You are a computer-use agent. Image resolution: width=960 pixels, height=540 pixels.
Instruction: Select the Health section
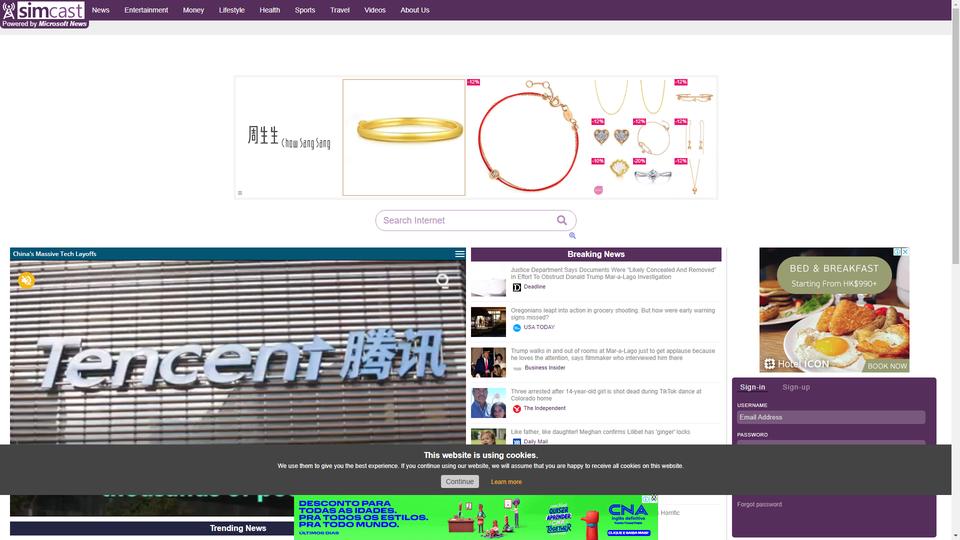269,10
